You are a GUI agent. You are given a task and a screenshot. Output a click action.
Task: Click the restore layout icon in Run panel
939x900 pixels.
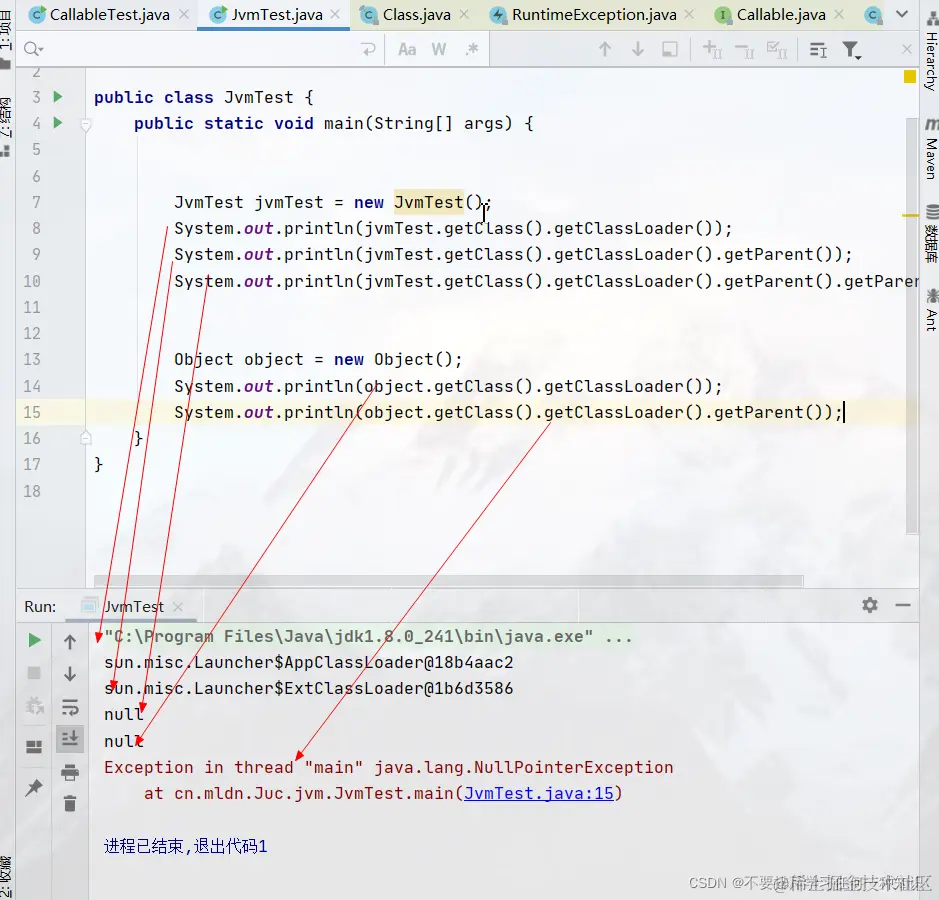click(x=34, y=746)
